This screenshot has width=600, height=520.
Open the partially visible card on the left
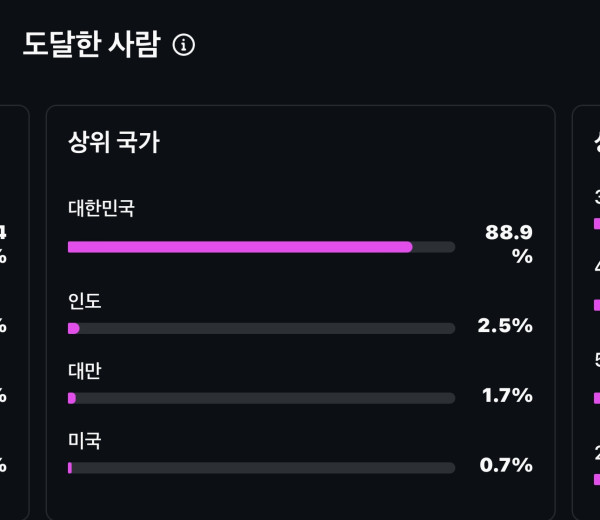tap(12, 310)
